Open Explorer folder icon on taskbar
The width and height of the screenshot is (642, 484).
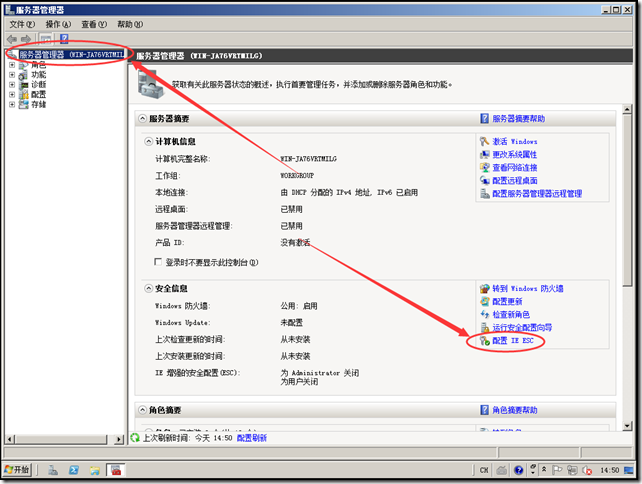tap(95, 470)
